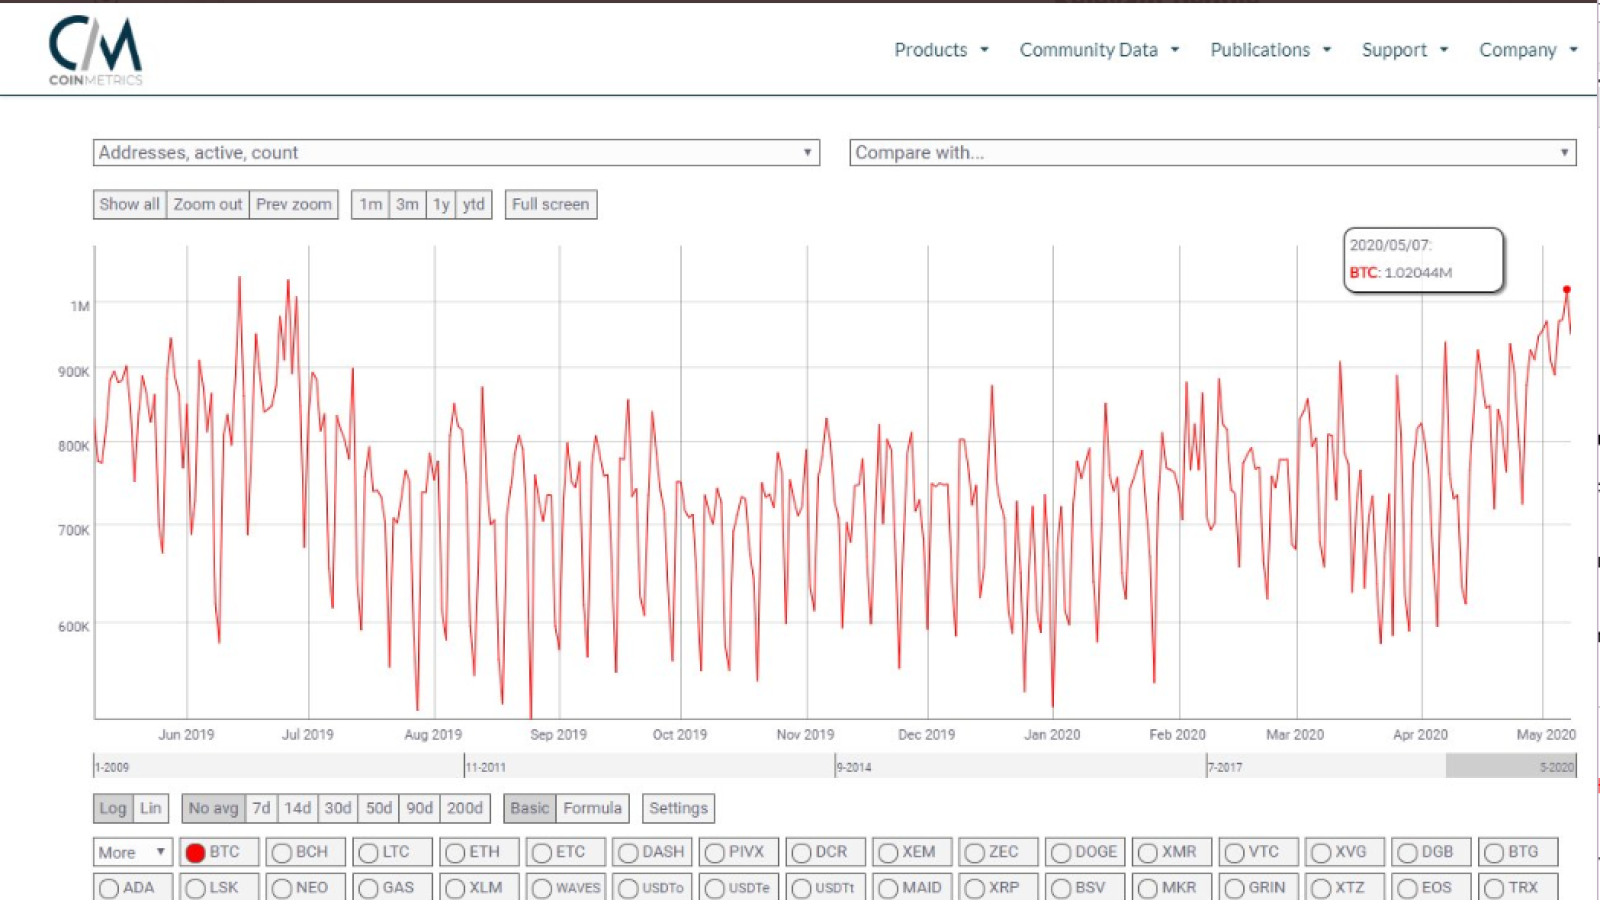
Task: Click the Prev zoom button
Action: (x=294, y=204)
